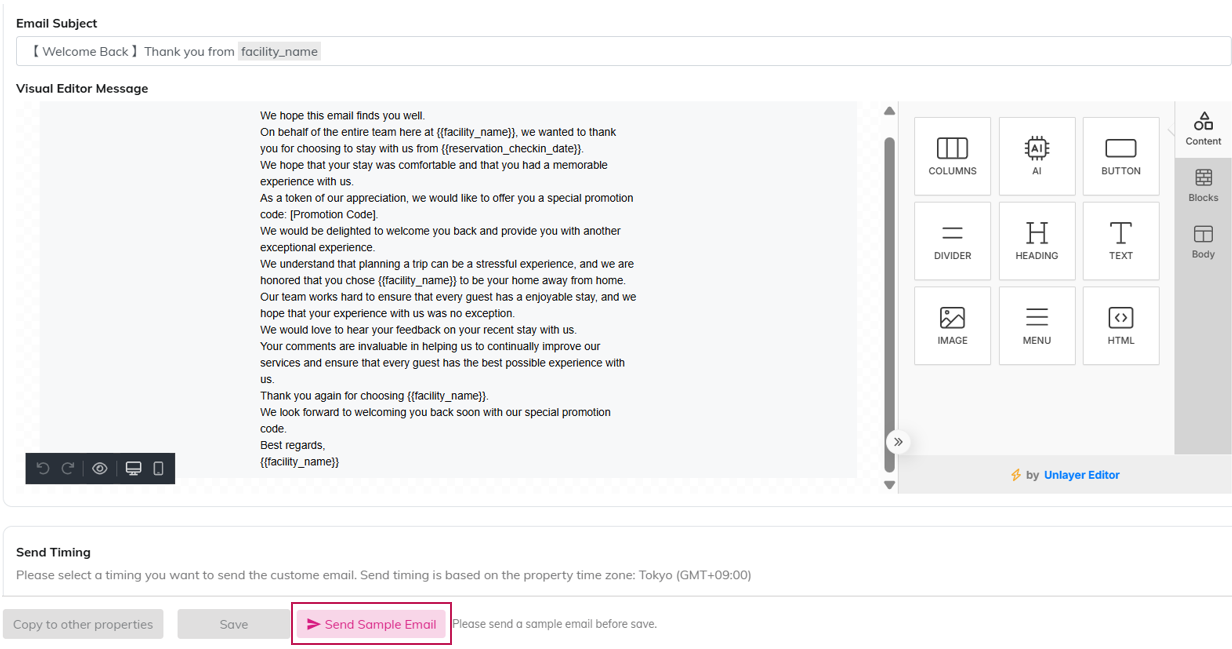
Task: Collapse the editor side panel
Action: tap(898, 442)
